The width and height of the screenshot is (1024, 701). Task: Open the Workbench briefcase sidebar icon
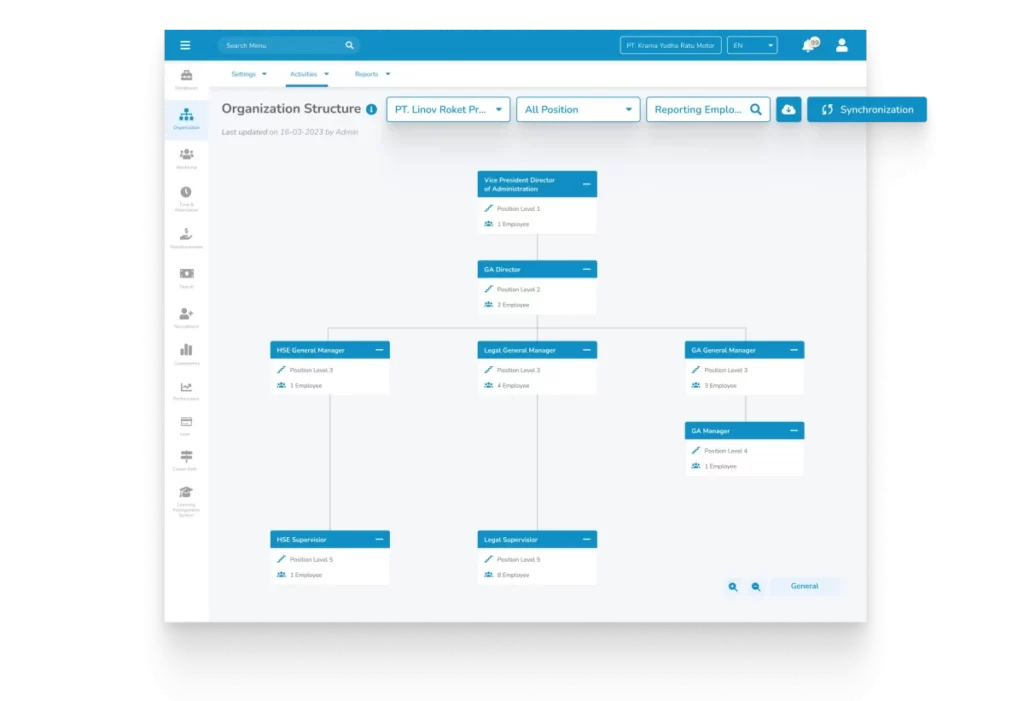(186, 78)
